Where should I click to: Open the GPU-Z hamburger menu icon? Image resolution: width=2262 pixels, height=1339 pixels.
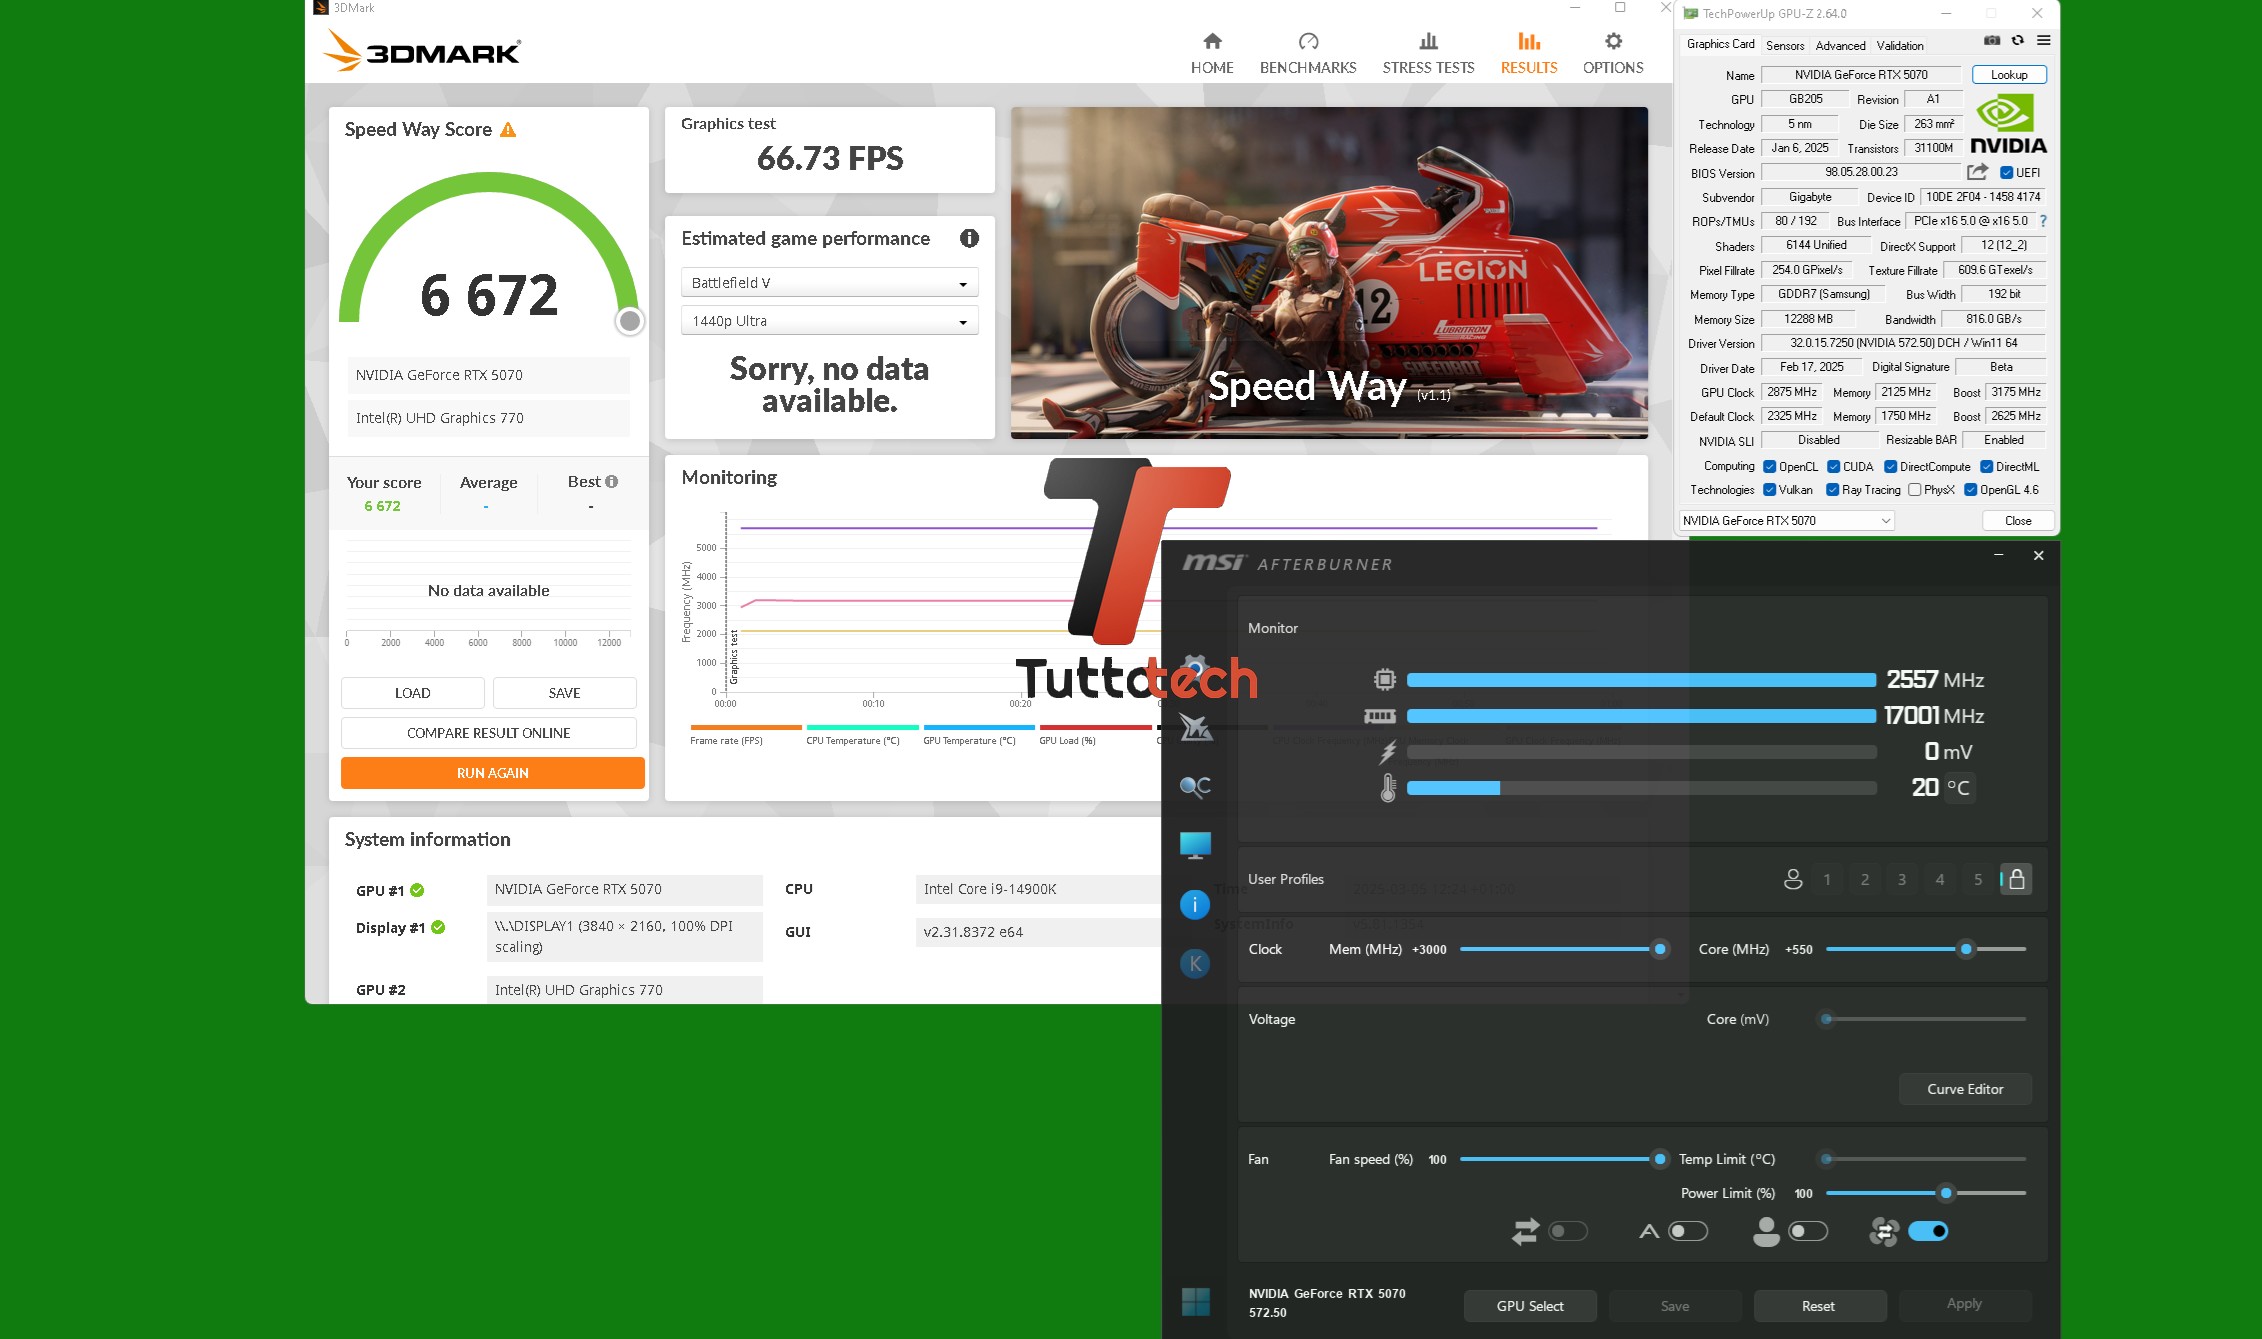(x=2043, y=41)
